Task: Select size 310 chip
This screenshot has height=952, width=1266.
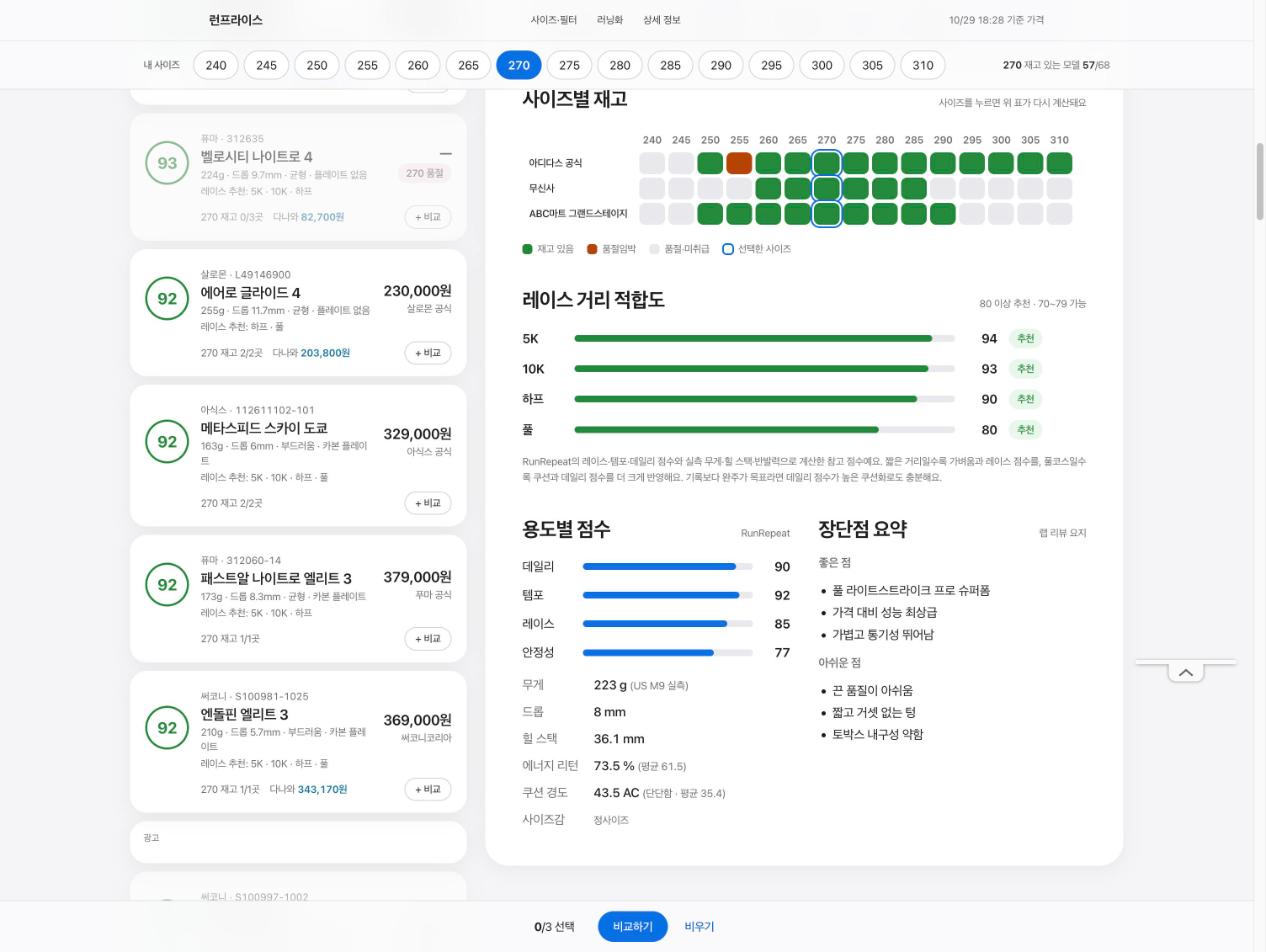Action: pyautogui.click(x=923, y=65)
